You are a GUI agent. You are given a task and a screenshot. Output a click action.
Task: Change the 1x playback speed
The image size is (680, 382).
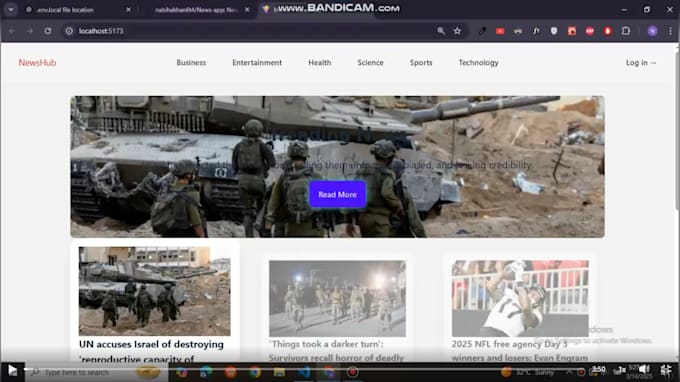[x=621, y=370]
